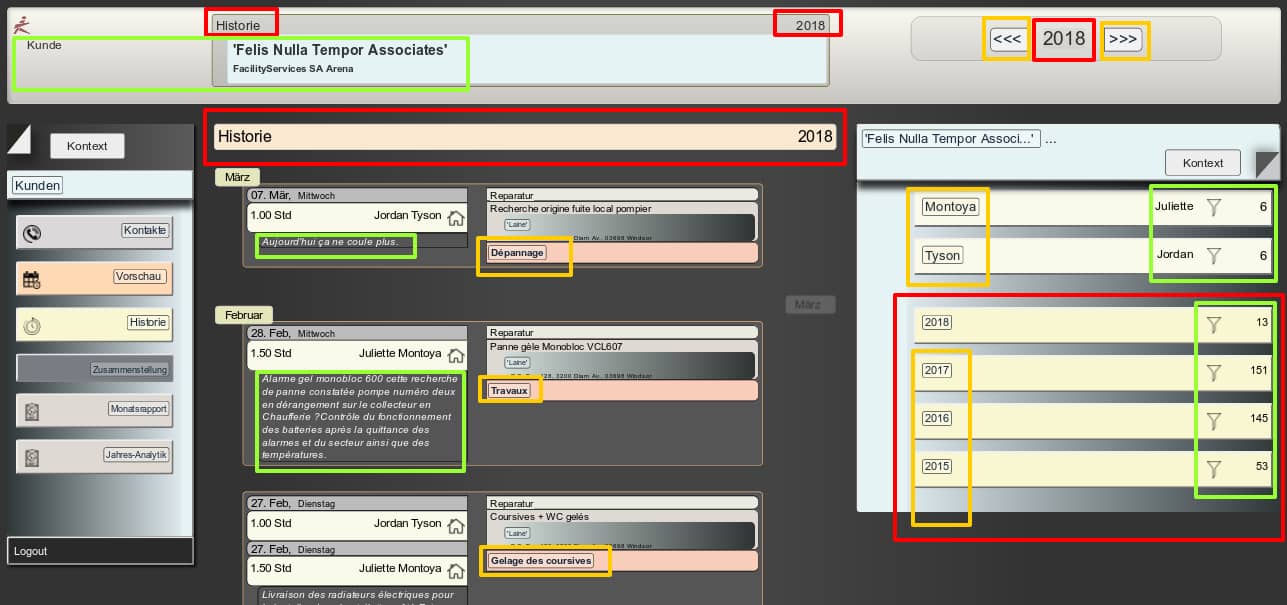Click the calendar icon beside Vorschau
The height and width of the screenshot is (605, 1287).
pyautogui.click(x=32, y=280)
